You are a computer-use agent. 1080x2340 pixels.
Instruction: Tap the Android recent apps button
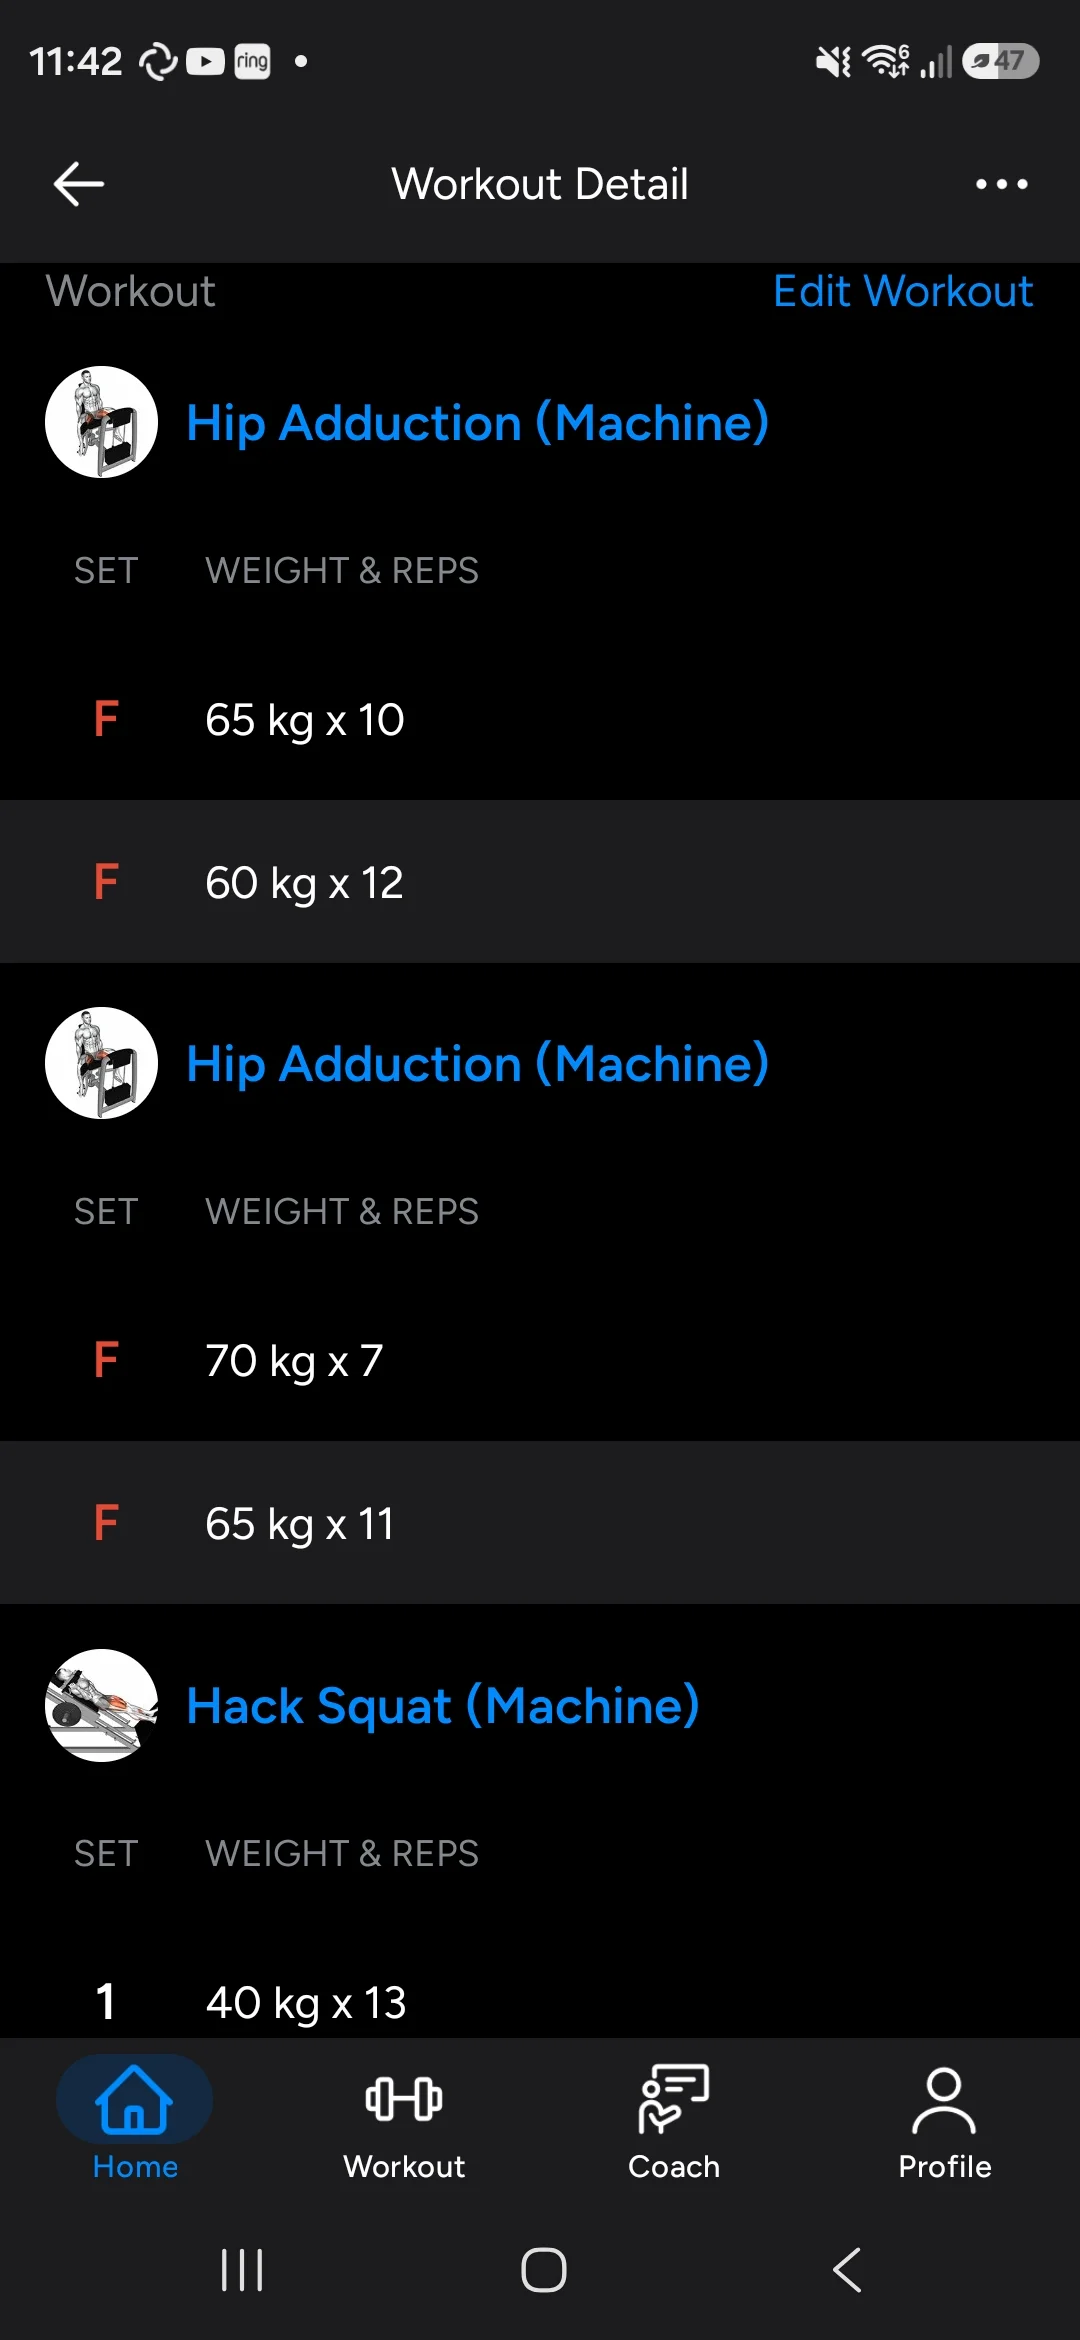pos(242,2270)
